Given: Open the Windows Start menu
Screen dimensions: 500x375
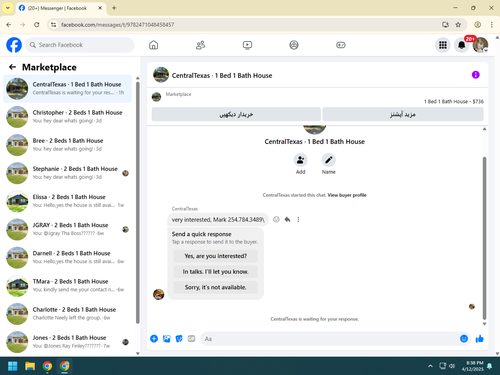Looking at the screenshot, I should tap(13, 366).
